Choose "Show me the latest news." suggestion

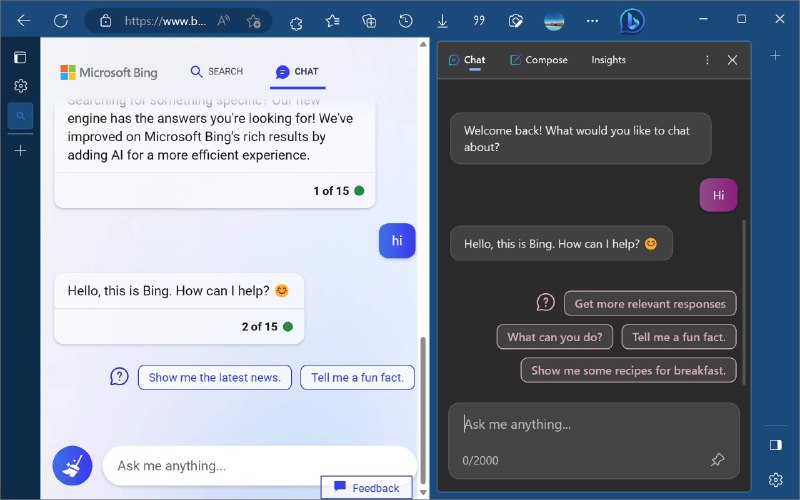[215, 378]
